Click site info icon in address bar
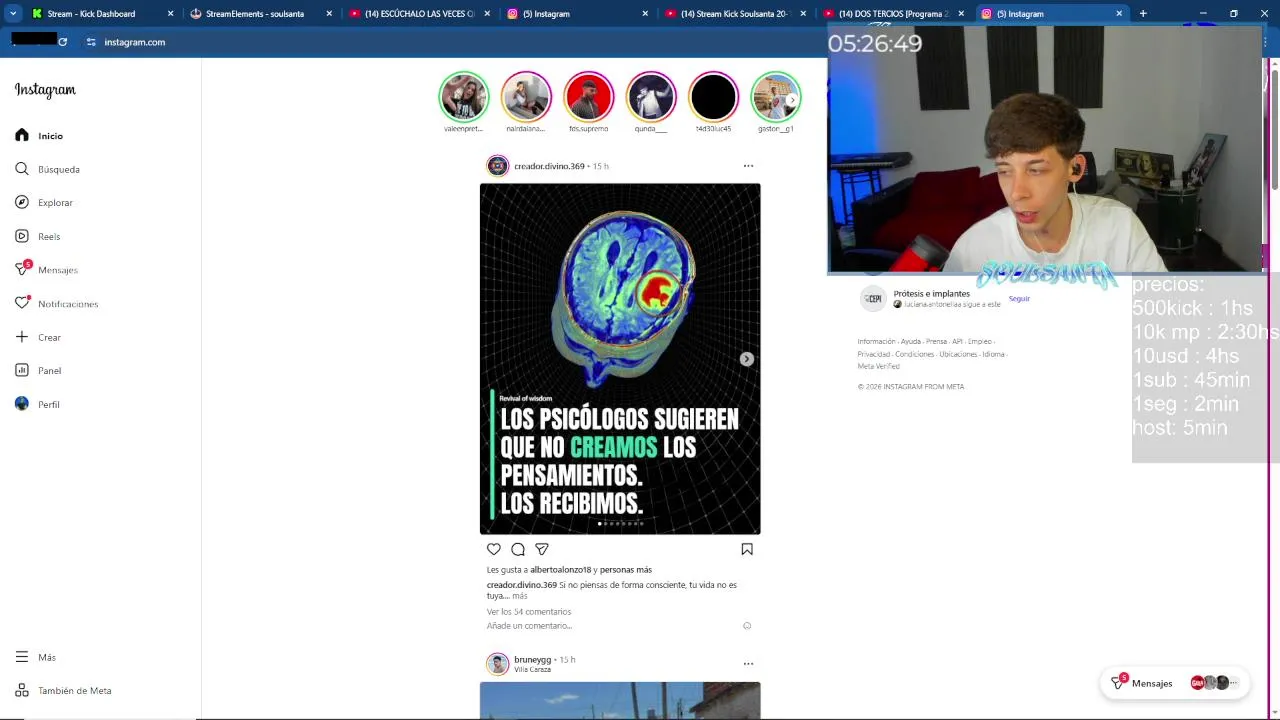Viewport: 1280px width, 720px height. [x=91, y=42]
